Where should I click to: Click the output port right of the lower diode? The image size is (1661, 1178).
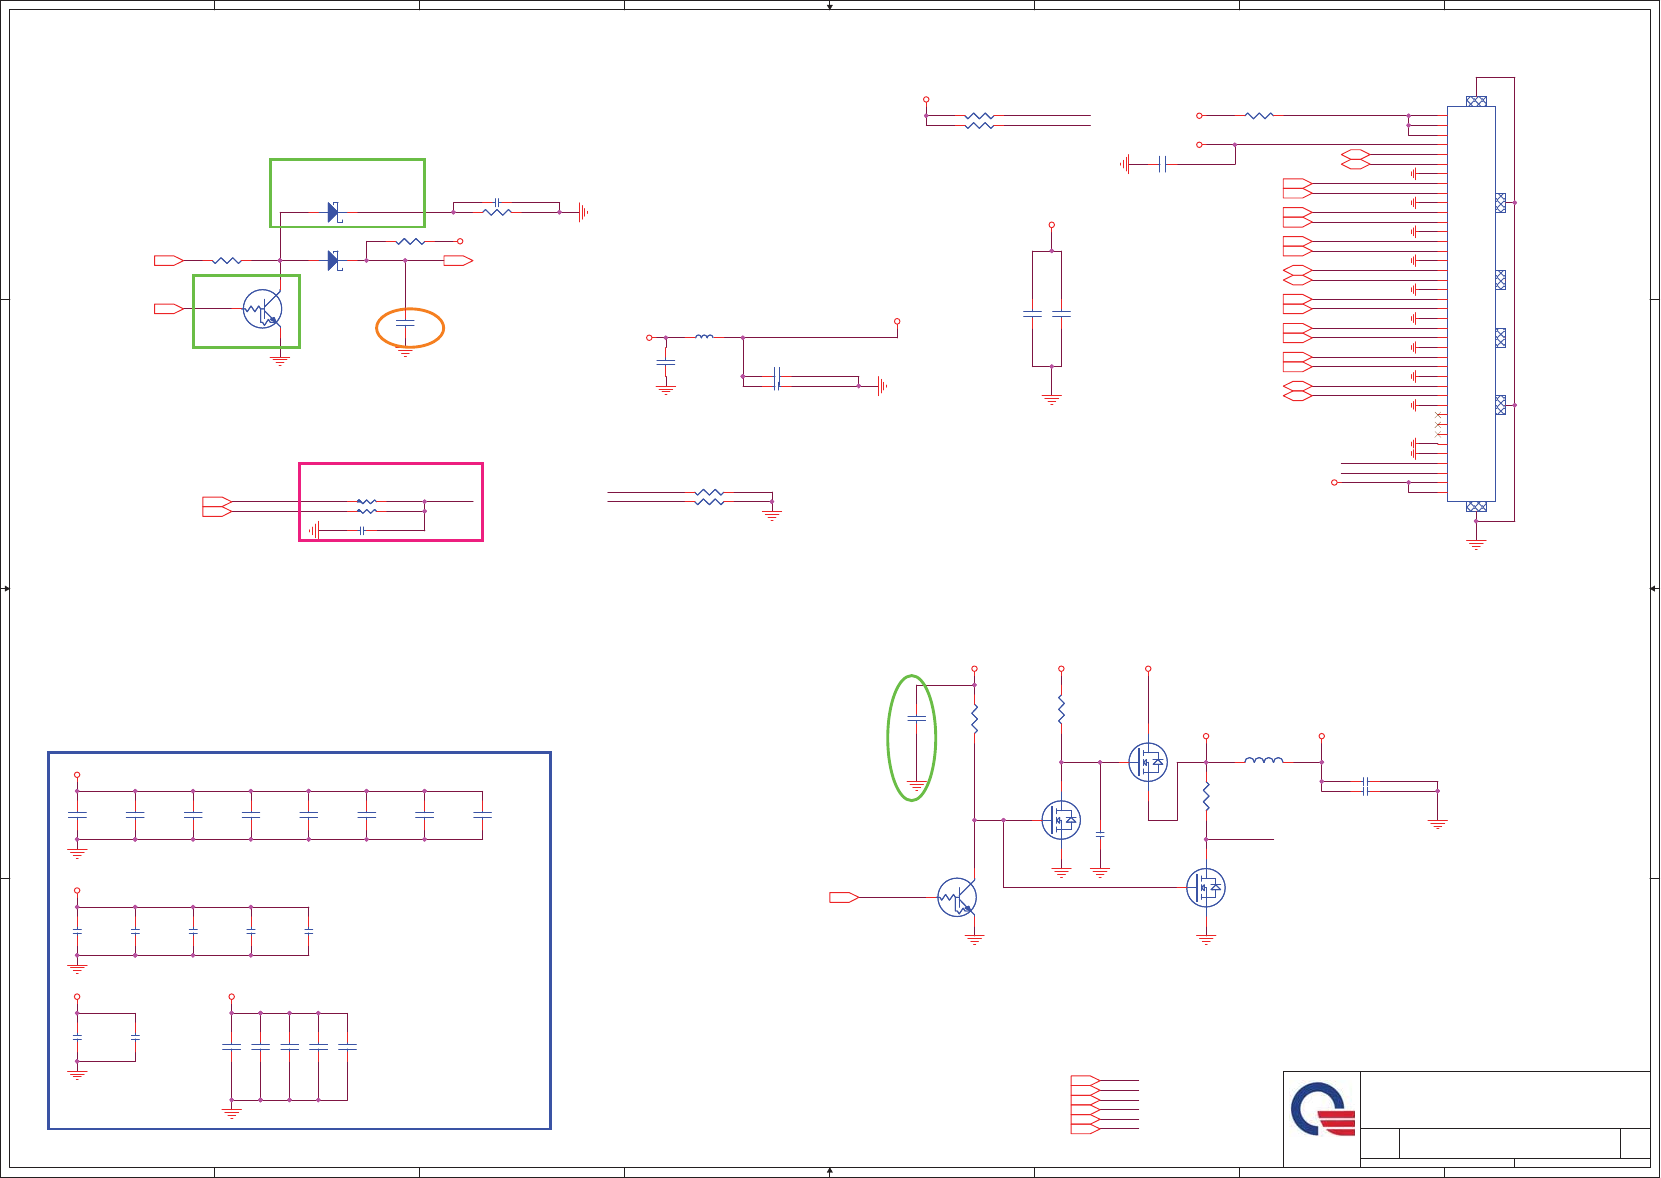point(458,260)
